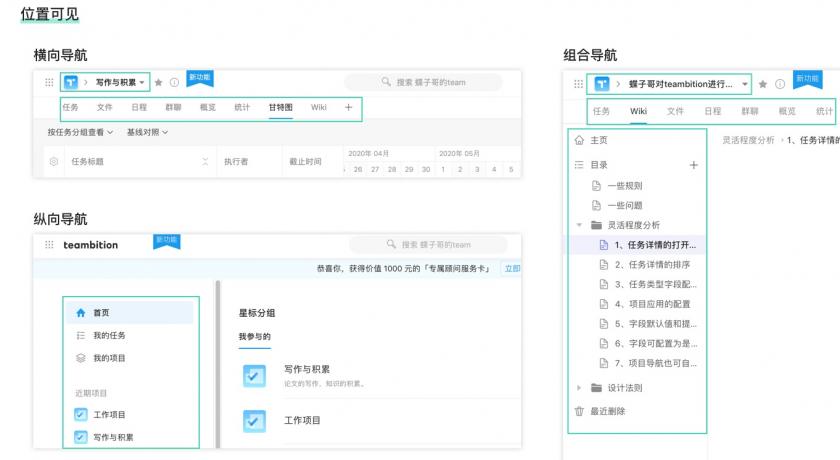
Task: Star the 写作与积累 project
Action: [159, 82]
